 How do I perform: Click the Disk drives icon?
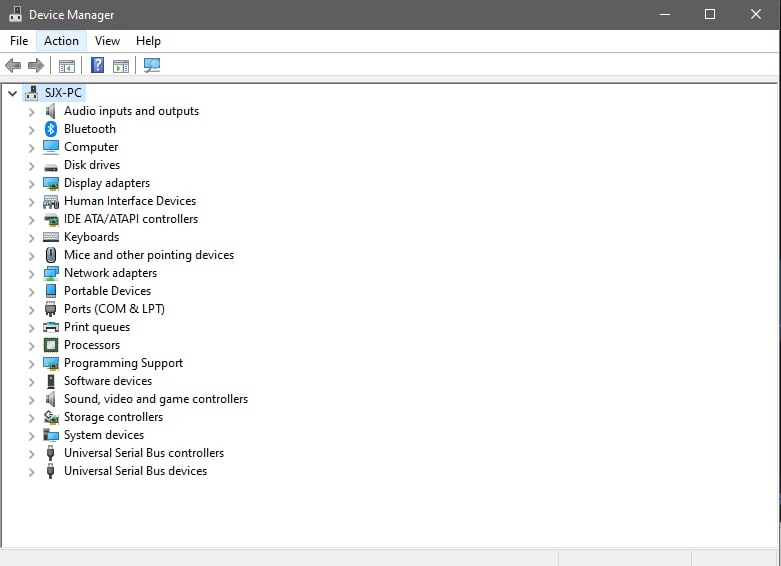51,167
